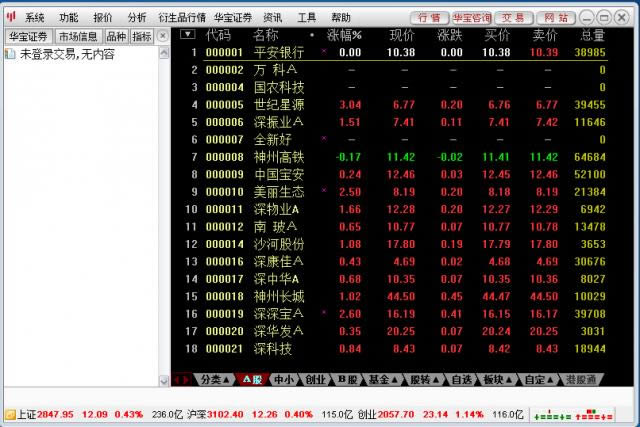Sort by the 买价 column header
640x427 pixels.
tap(497, 35)
